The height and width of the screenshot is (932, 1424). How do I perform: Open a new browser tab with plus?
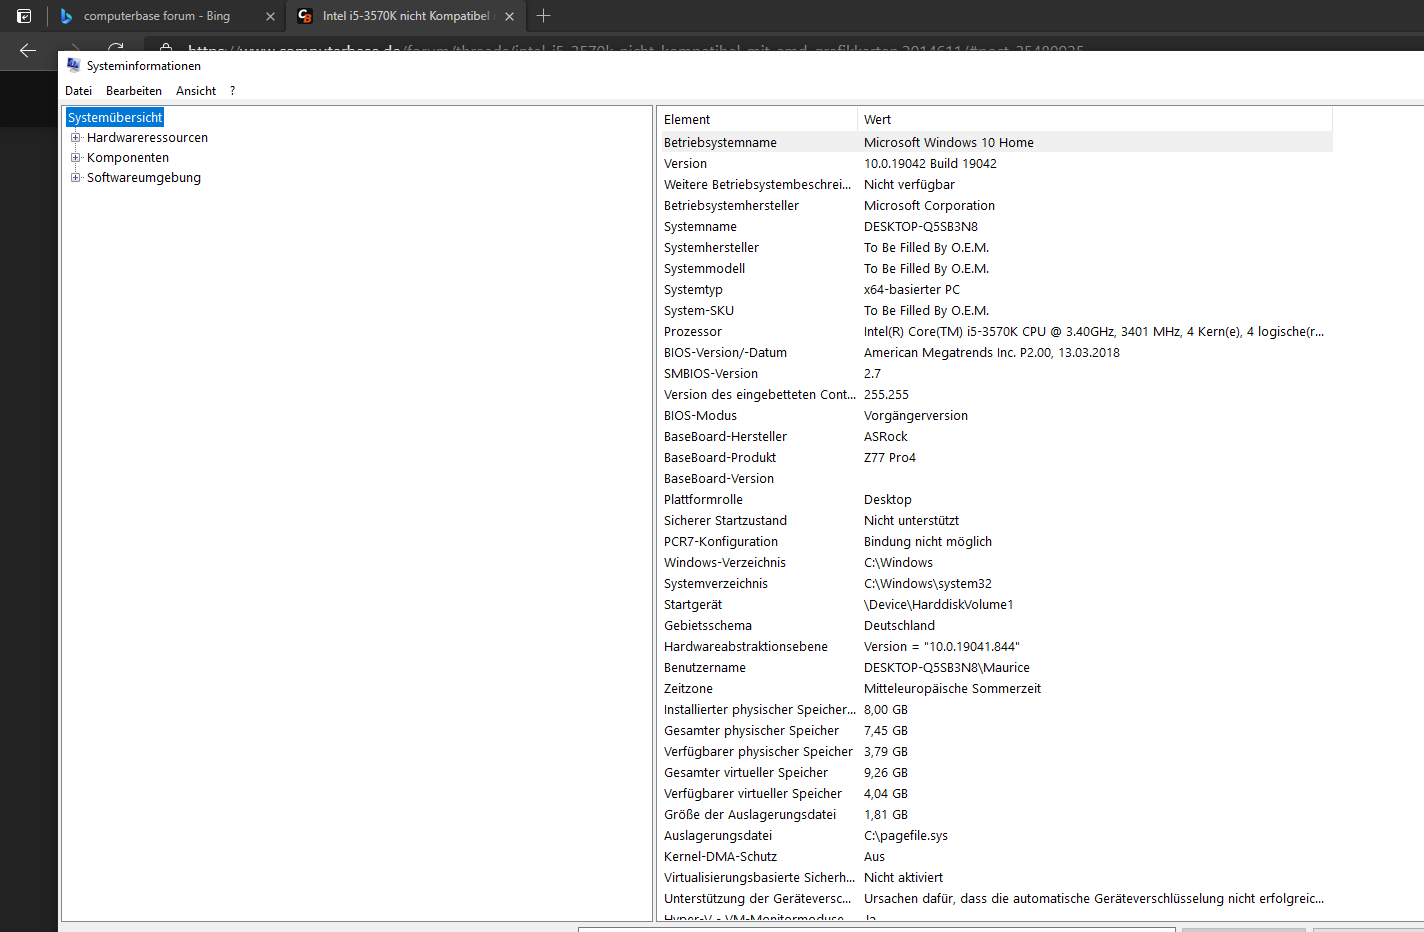click(543, 16)
